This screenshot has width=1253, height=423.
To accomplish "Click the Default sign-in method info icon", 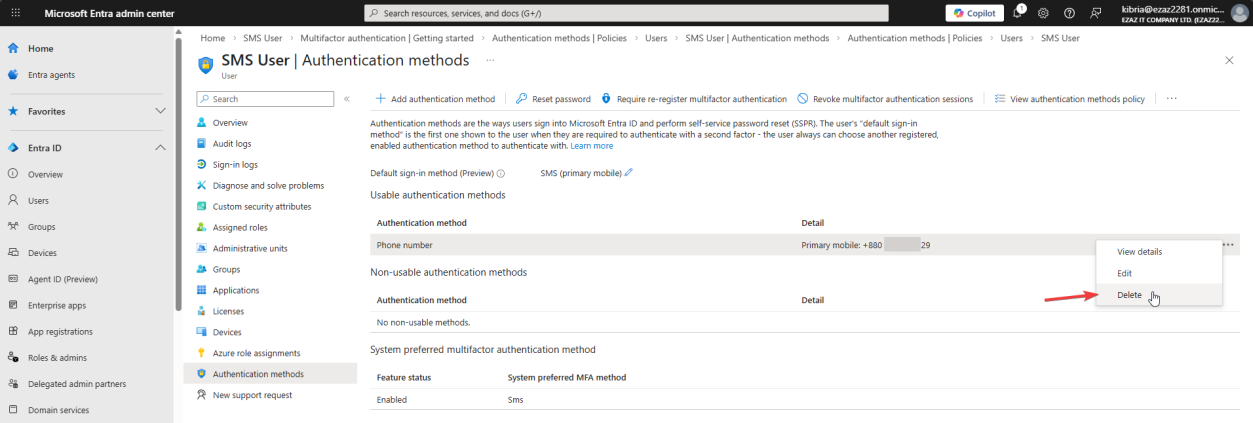I will [501, 173].
